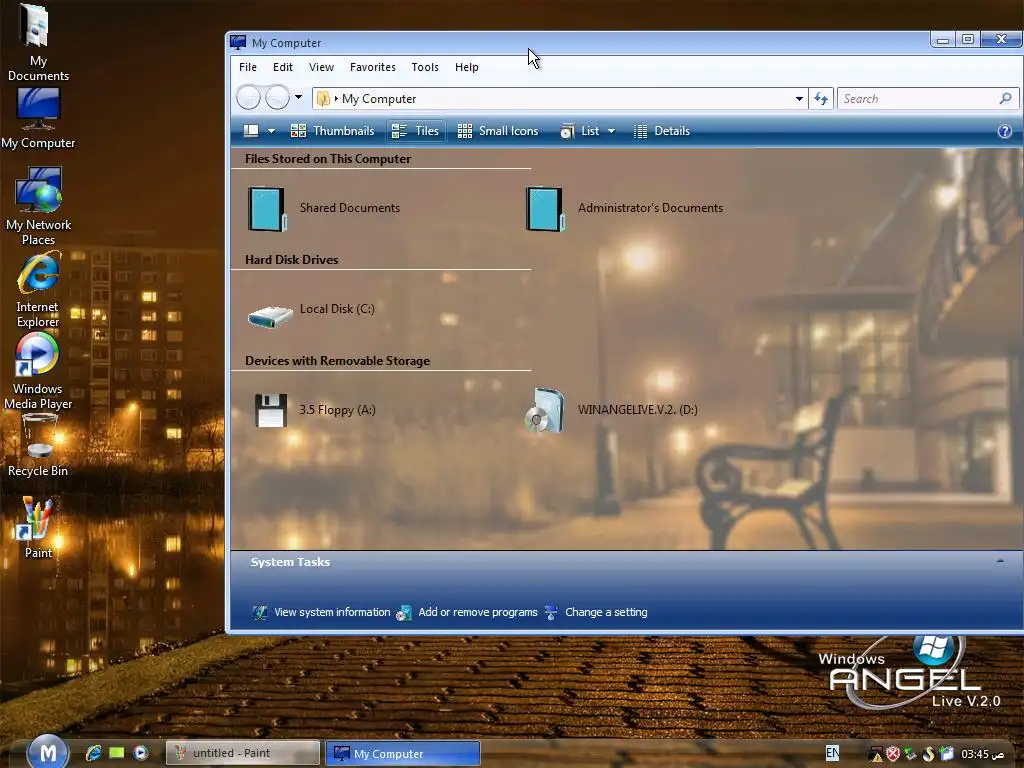Click the Back navigation button

tap(248, 98)
